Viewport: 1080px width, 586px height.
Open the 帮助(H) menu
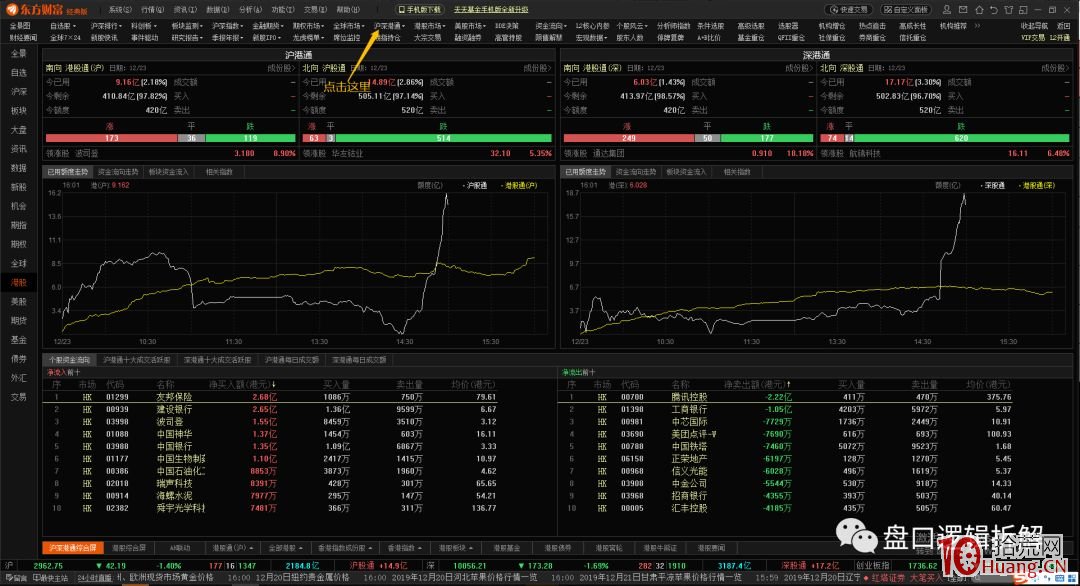click(x=348, y=10)
